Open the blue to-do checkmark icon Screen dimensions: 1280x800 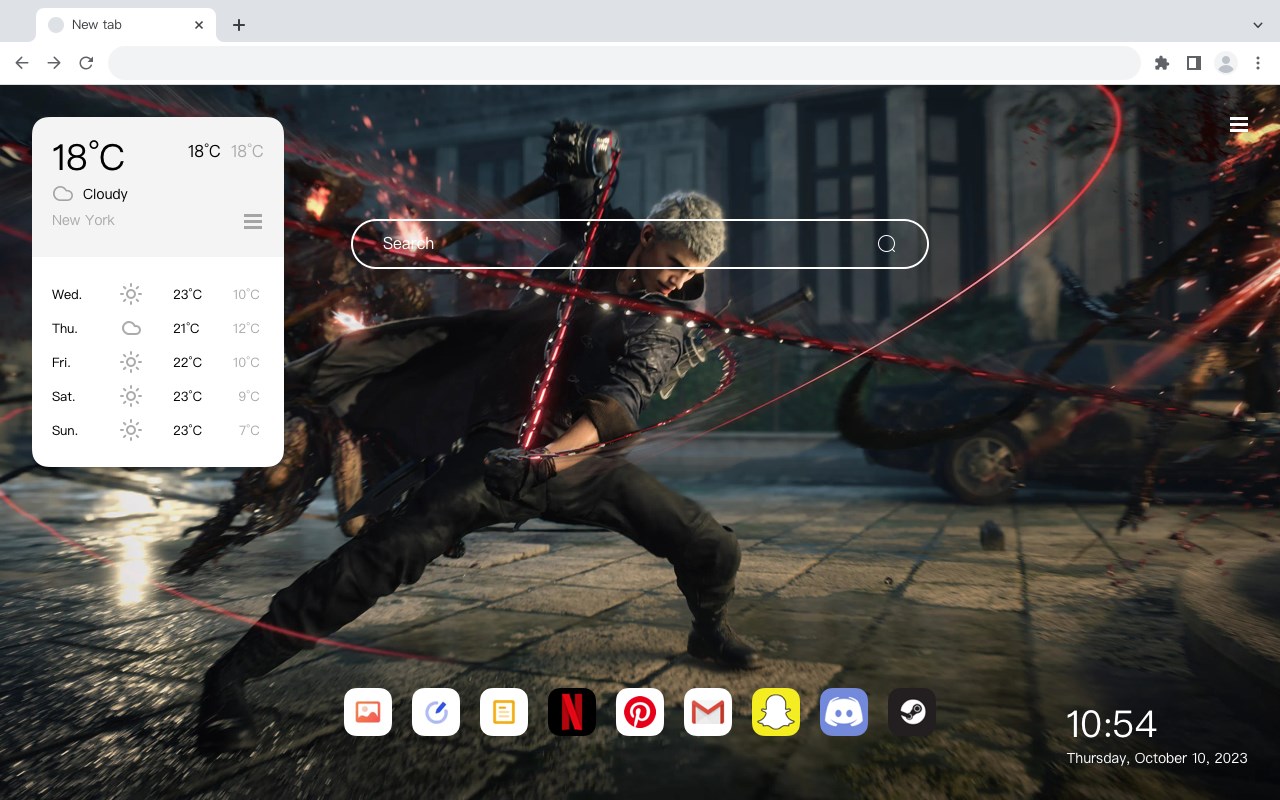(436, 712)
